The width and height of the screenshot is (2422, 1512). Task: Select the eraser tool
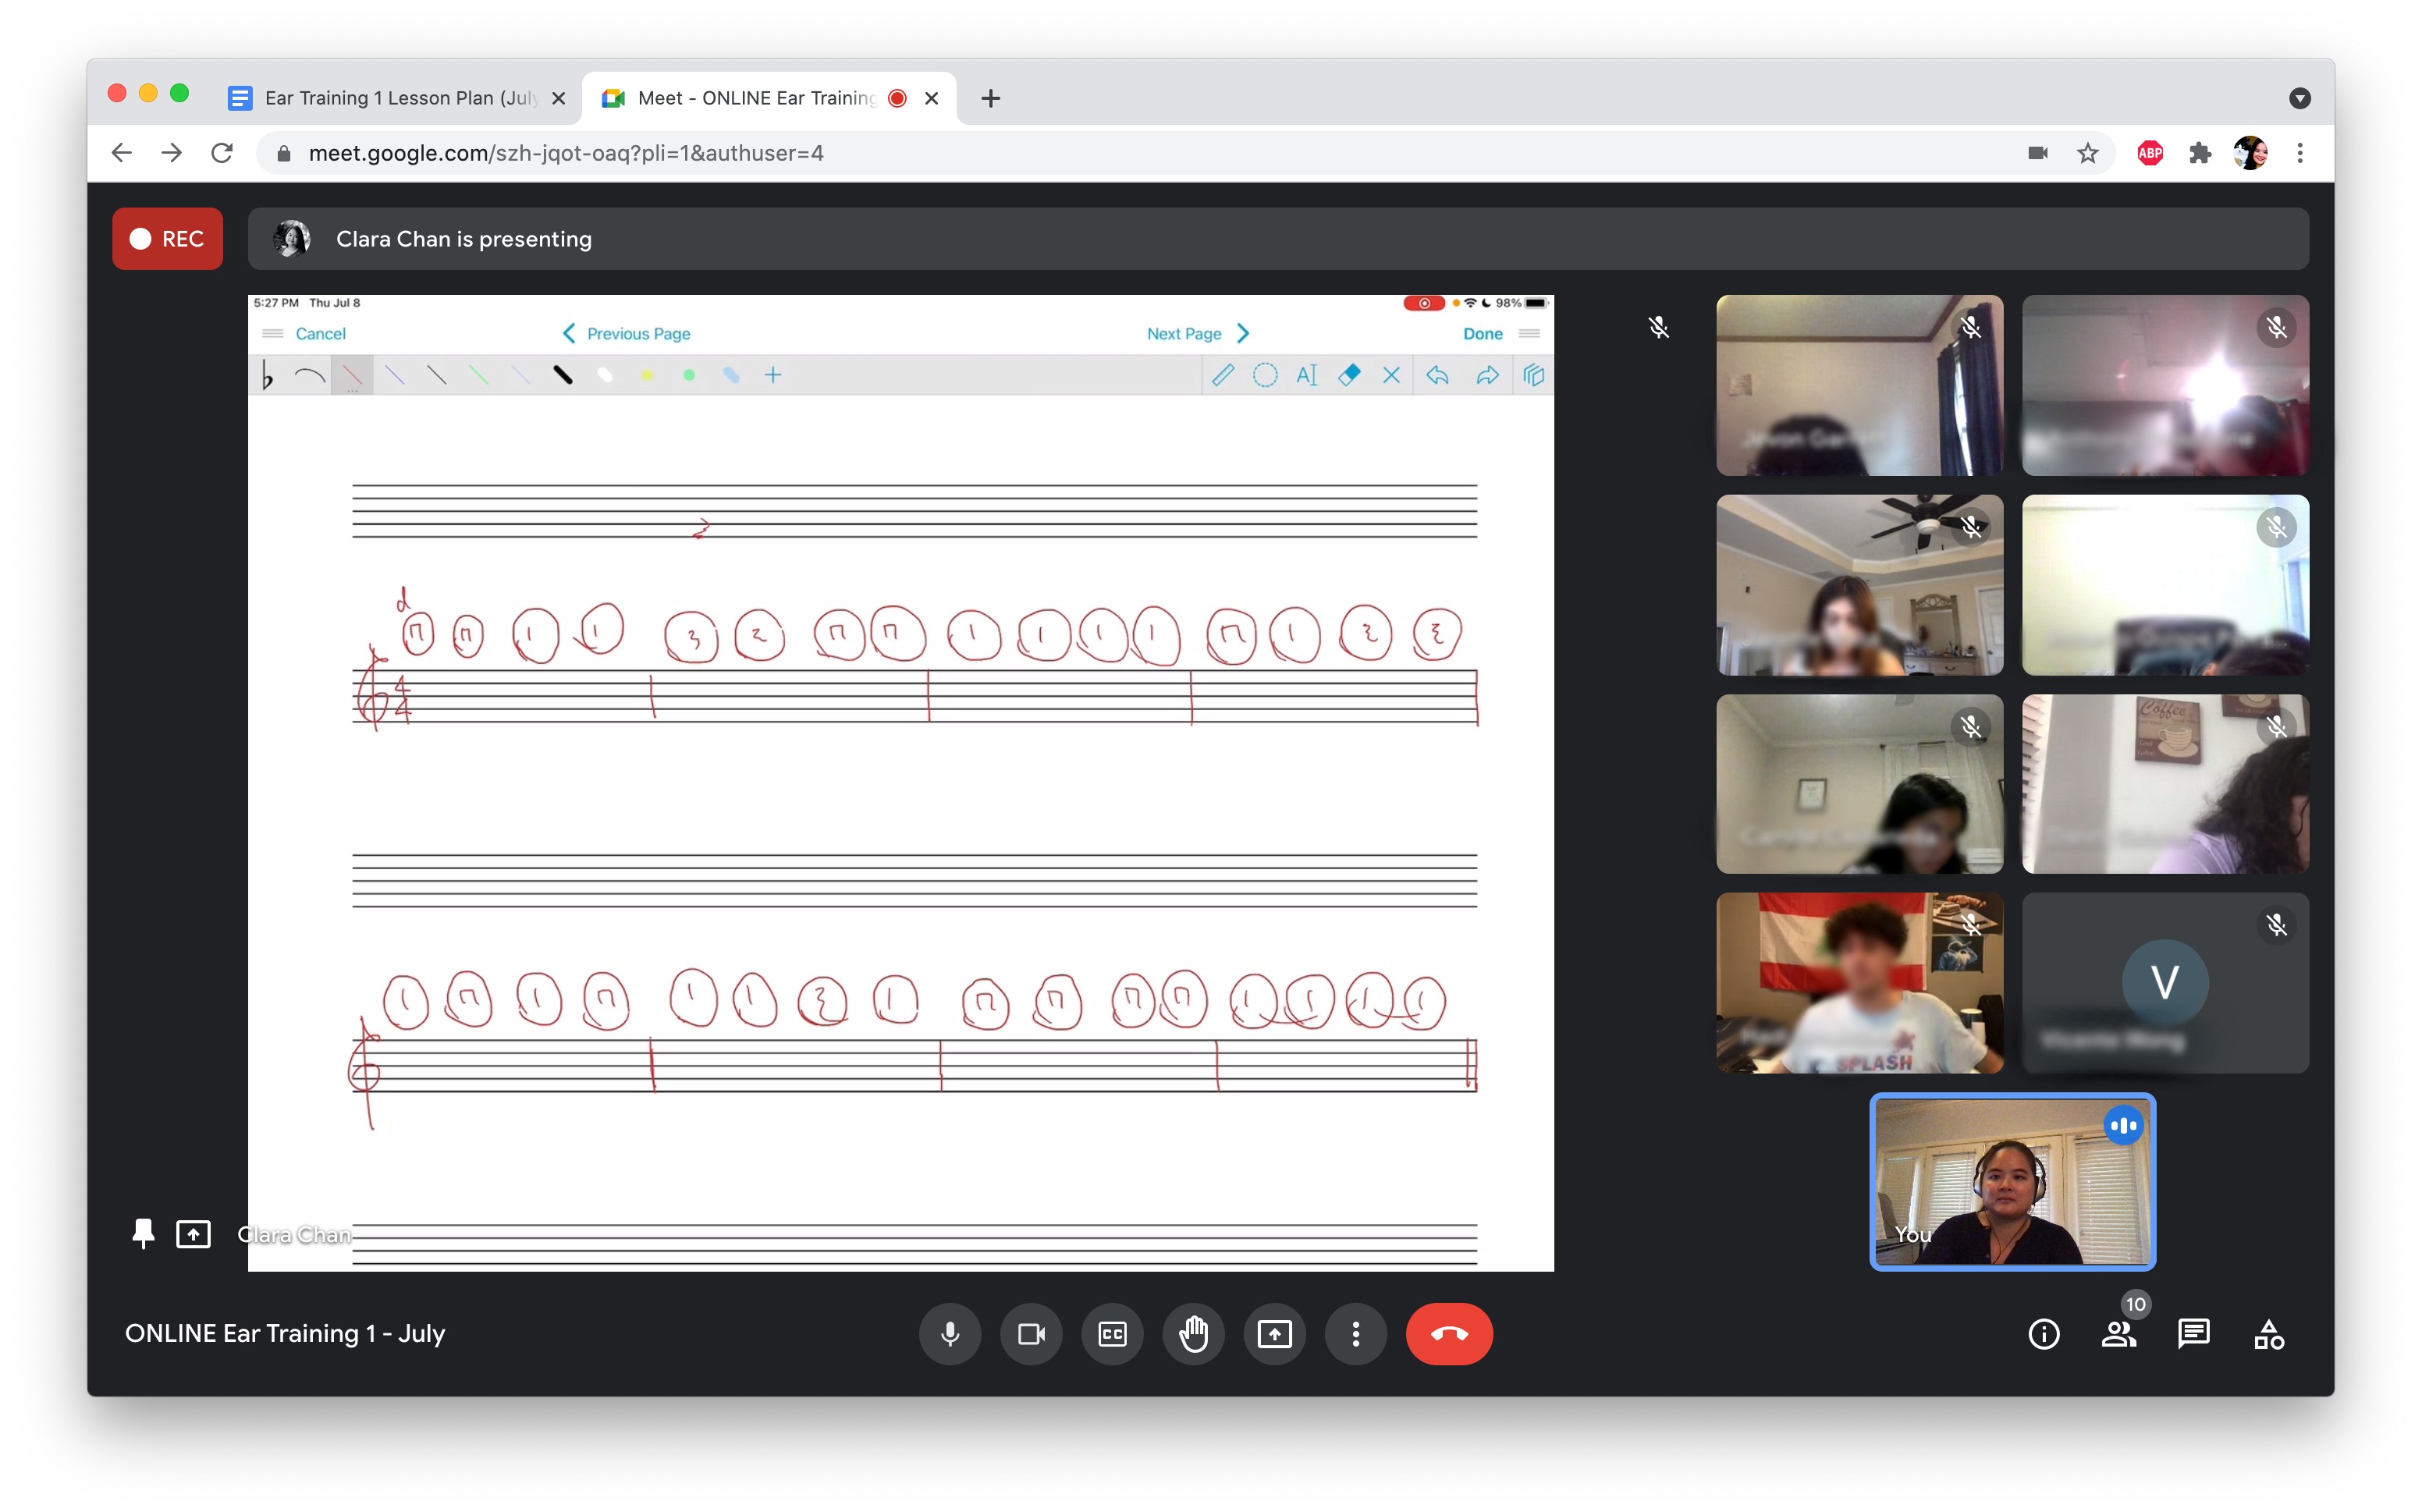(1349, 375)
